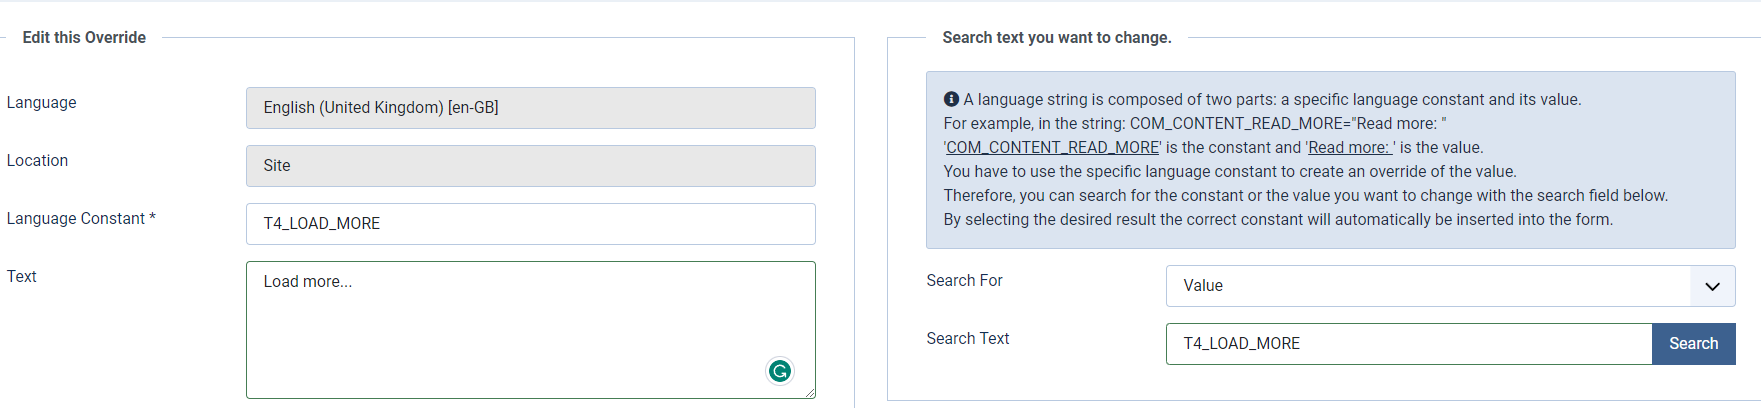This screenshot has width=1761, height=408.
Task: Click the disabled English (United Kingdom) language field
Action: [x=530, y=108]
